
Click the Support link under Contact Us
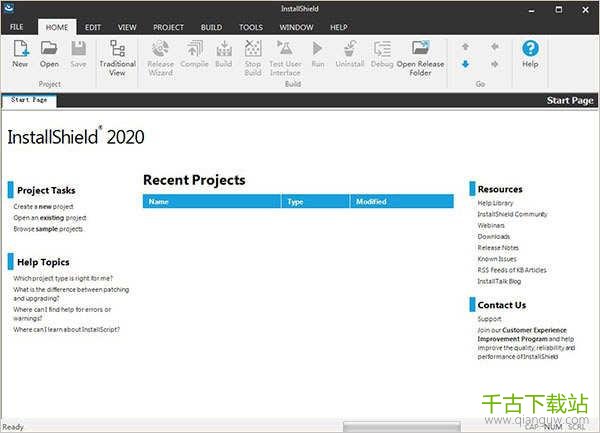490,319
